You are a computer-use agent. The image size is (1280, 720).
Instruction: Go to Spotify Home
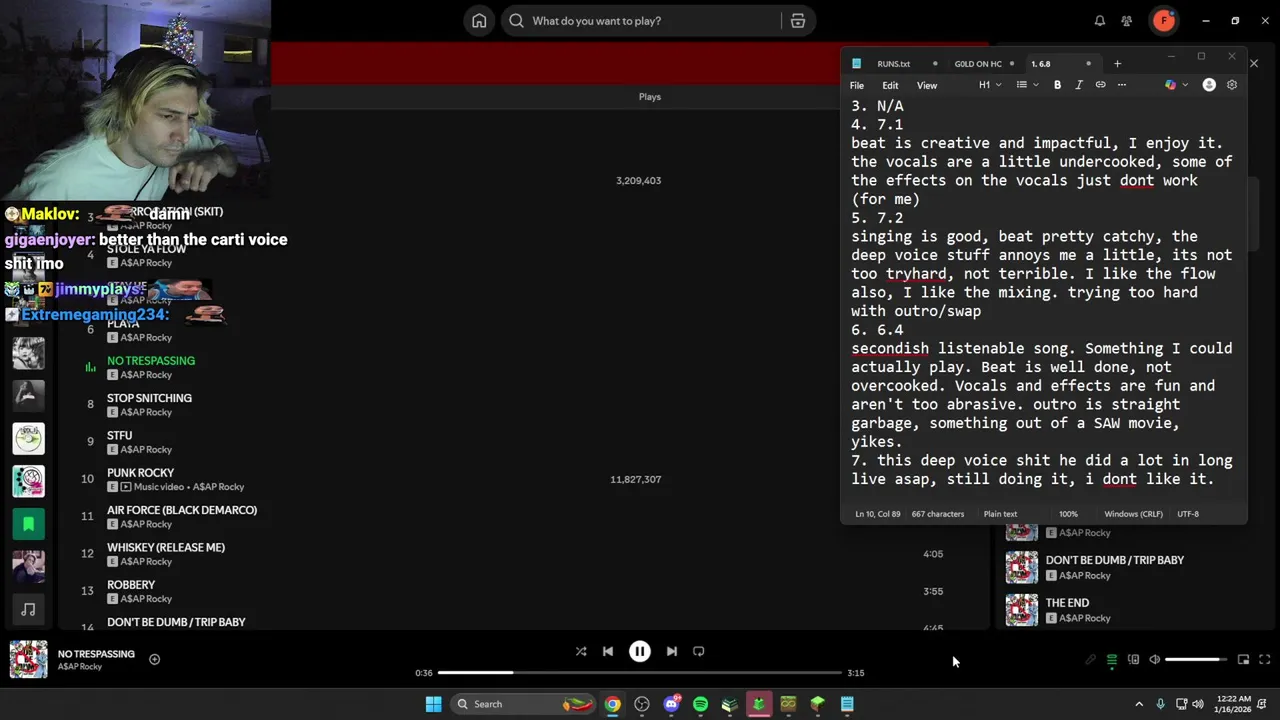[x=479, y=21]
